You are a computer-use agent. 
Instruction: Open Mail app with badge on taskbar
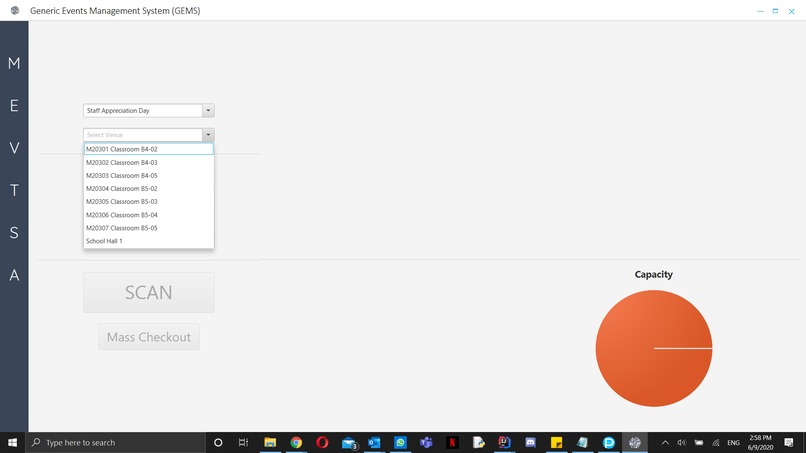[x=349, y=442]
